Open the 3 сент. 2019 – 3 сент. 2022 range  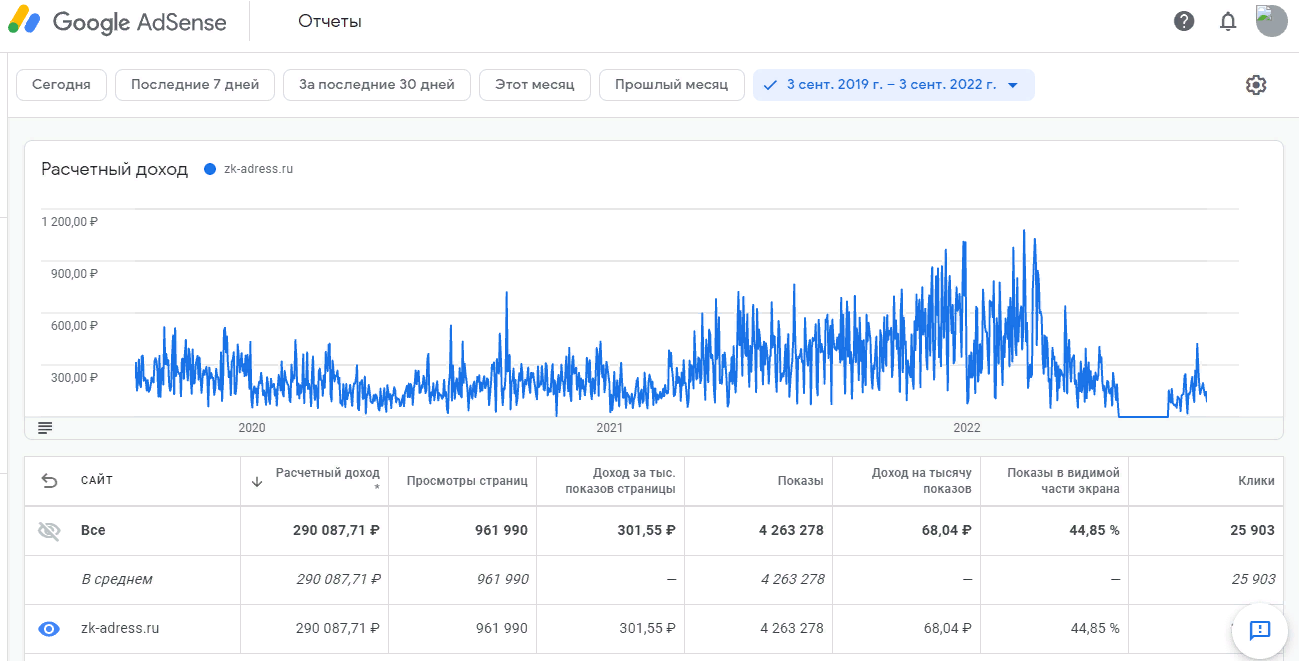point(894,85)
